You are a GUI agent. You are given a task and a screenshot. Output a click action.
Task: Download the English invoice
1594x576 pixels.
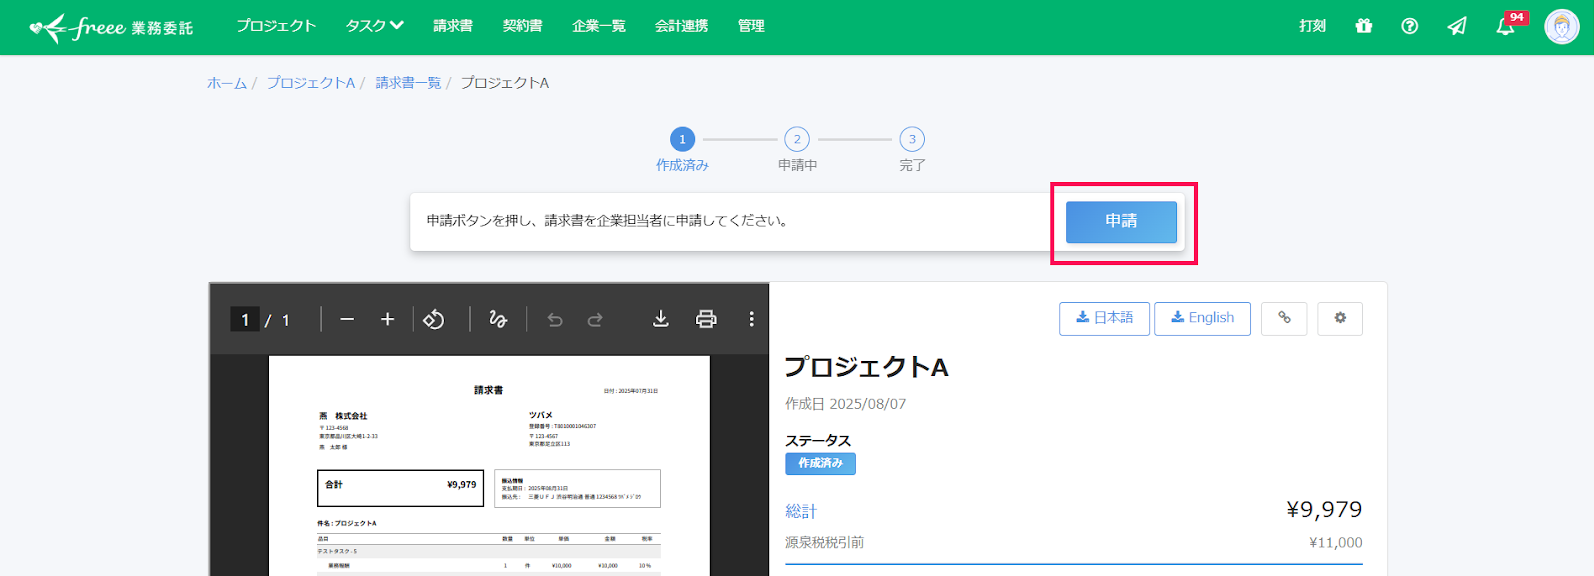click(x=1202, y=318)
